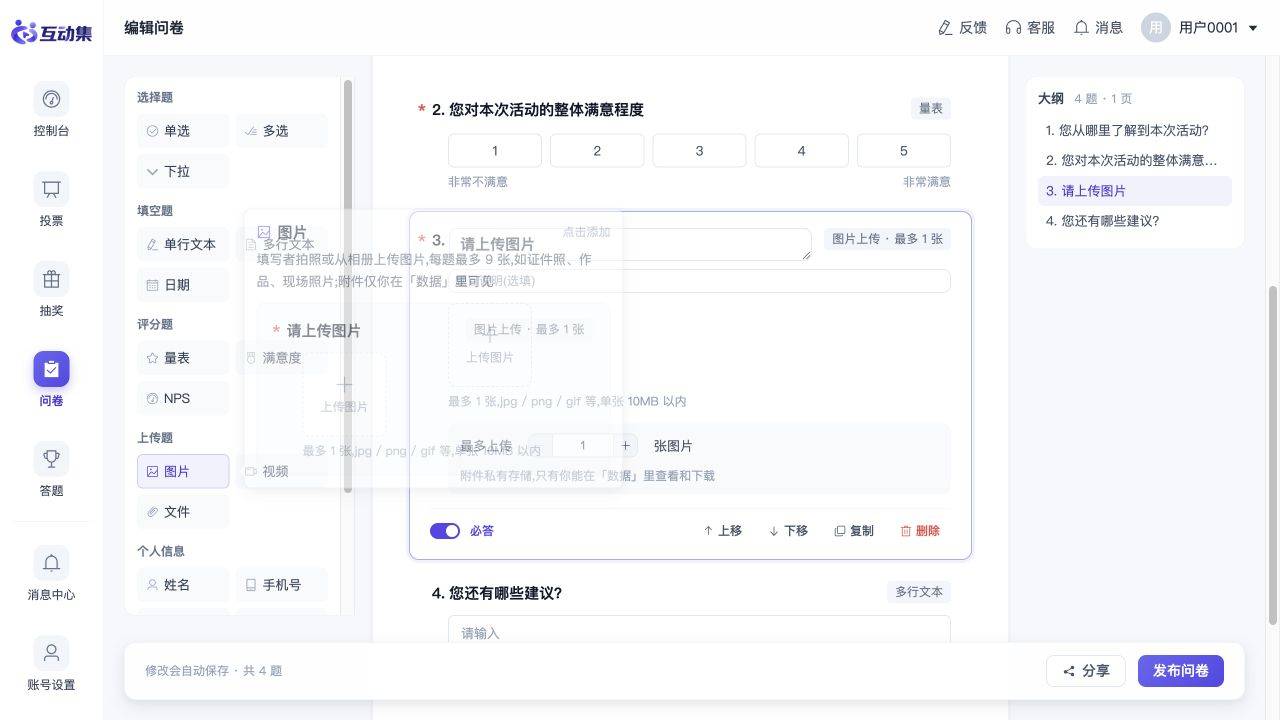The width and height of the screenshot is (1280, 720).
Task: Click the 编辑问卷 page title
Action: coord(154,28)
